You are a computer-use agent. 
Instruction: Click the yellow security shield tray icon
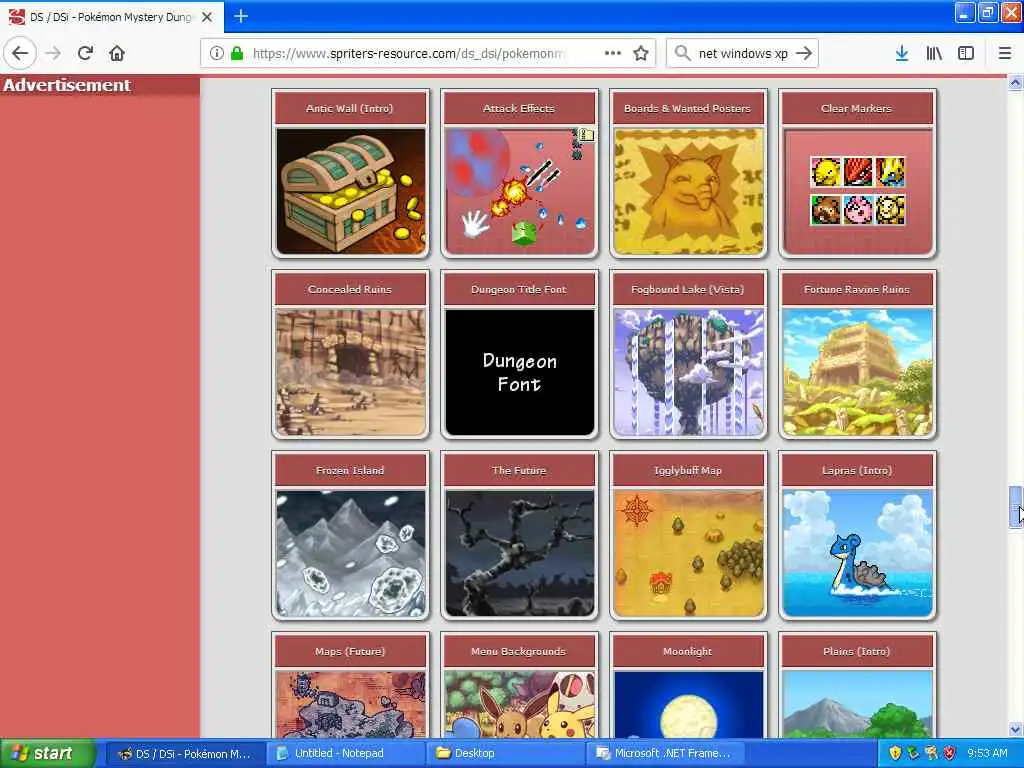coord(895,753)
